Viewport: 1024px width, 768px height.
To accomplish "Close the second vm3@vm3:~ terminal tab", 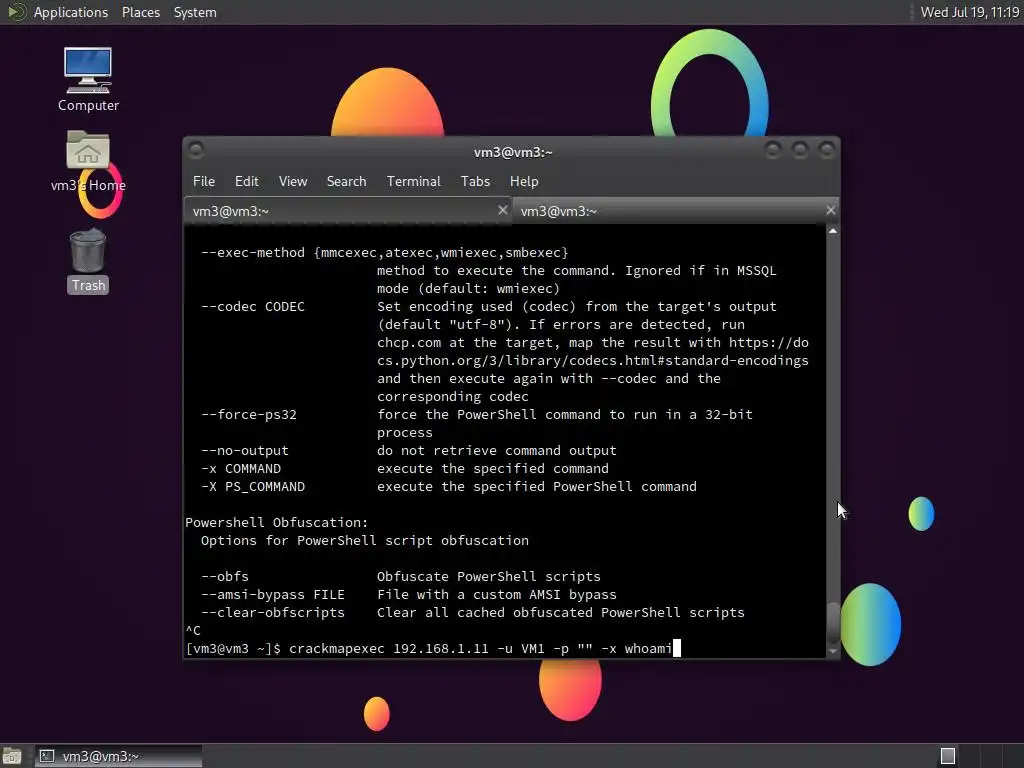I will (x=831, y=210).
